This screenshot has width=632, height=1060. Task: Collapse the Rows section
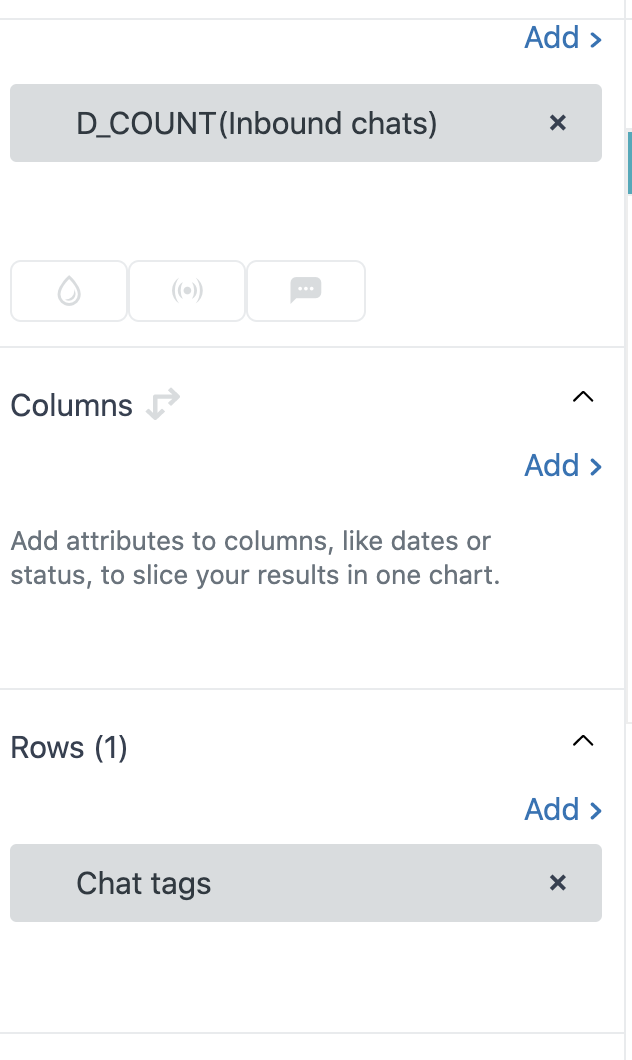(x=582, y=741)
